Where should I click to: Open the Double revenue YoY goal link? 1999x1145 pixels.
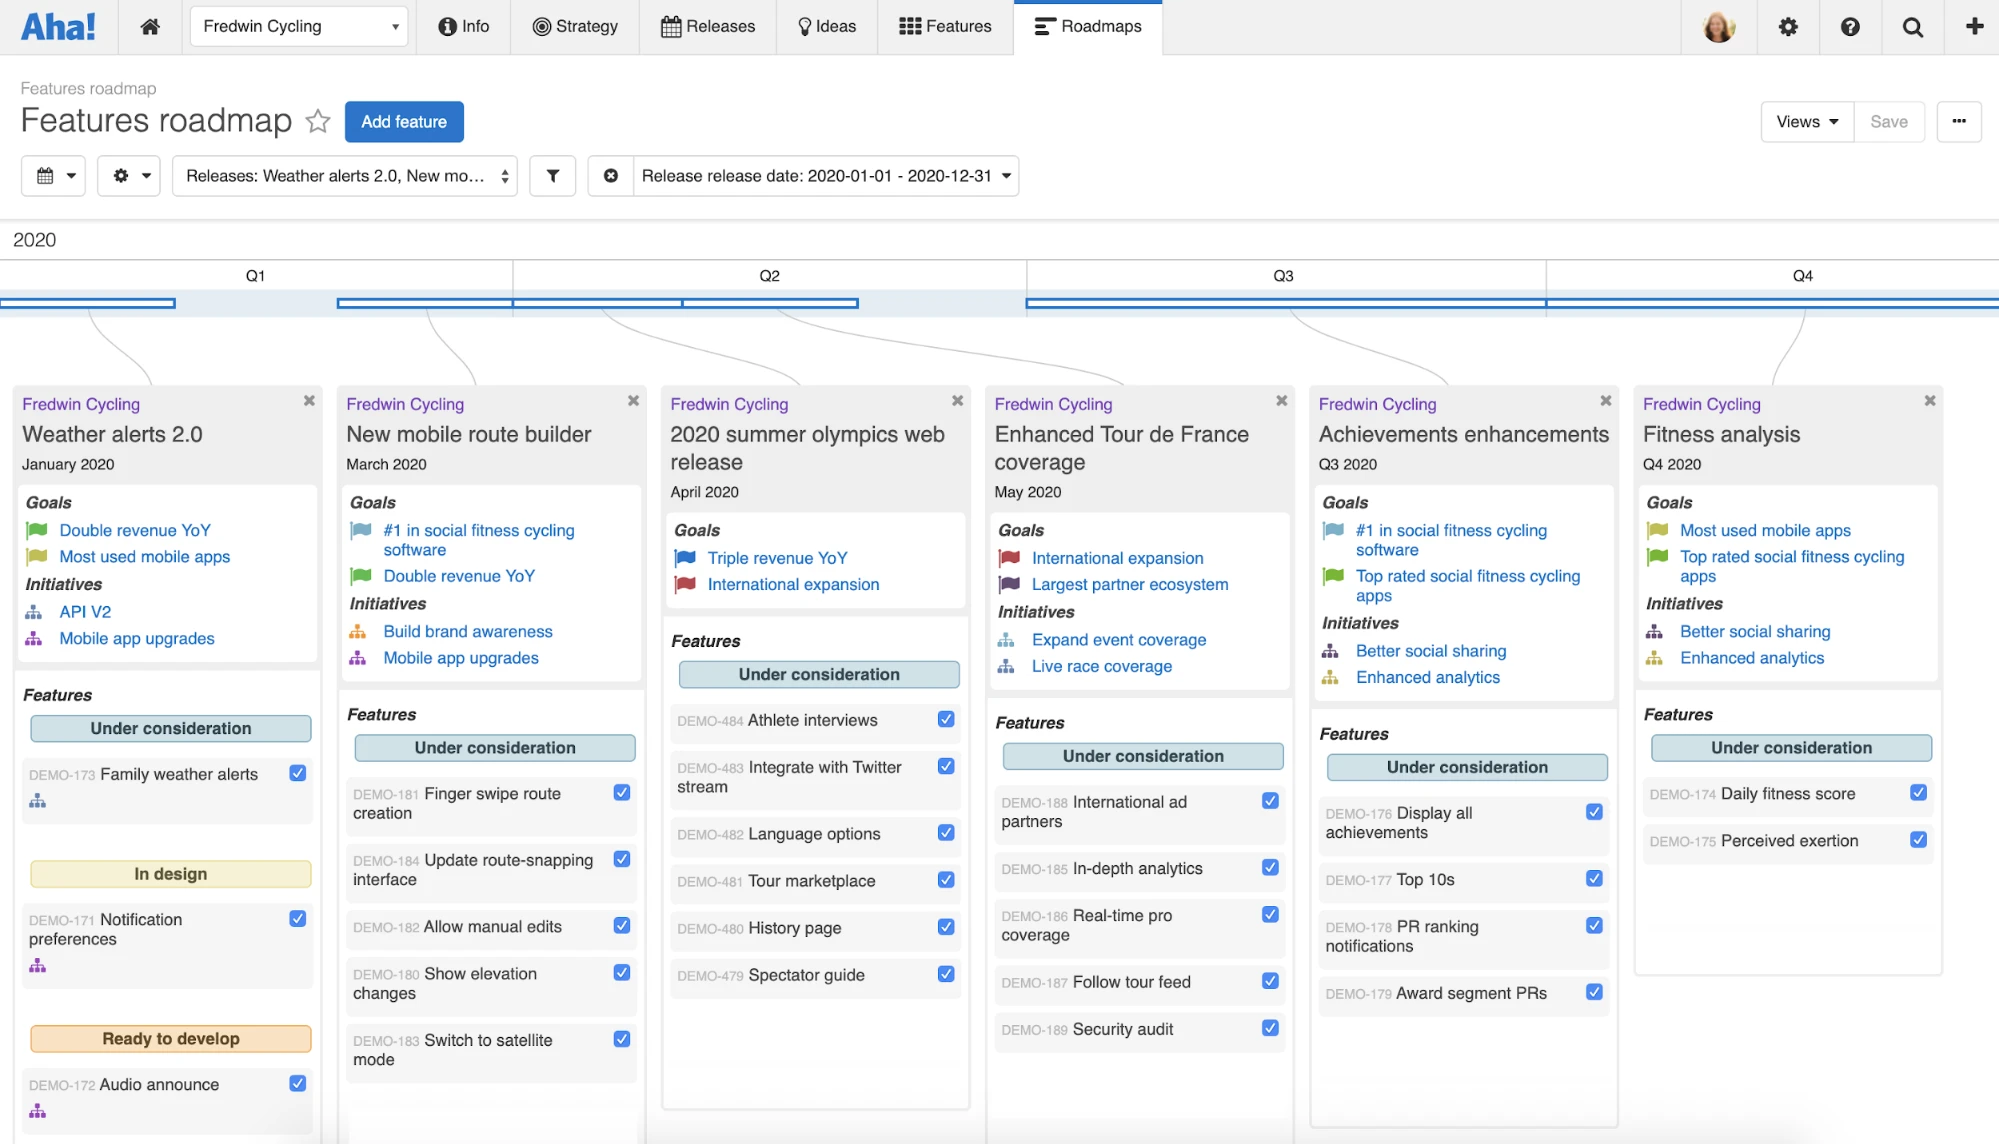point(135,530)
